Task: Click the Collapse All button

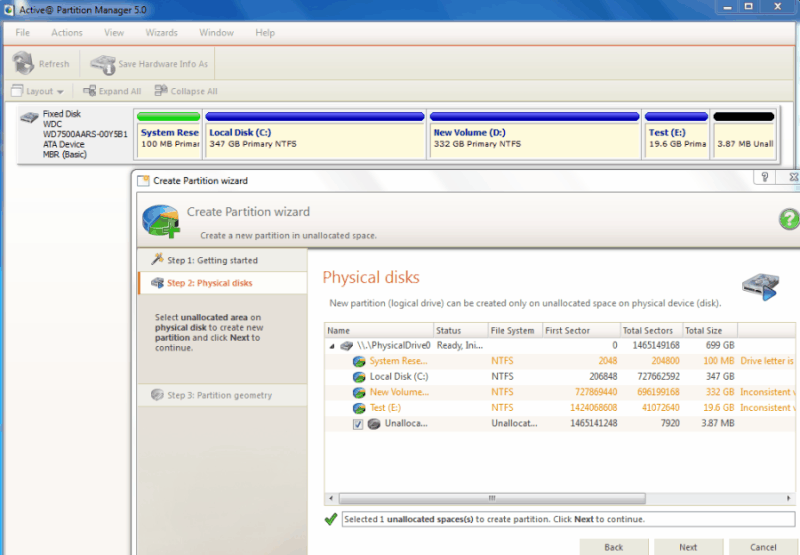Action: (x=186, y=91)
